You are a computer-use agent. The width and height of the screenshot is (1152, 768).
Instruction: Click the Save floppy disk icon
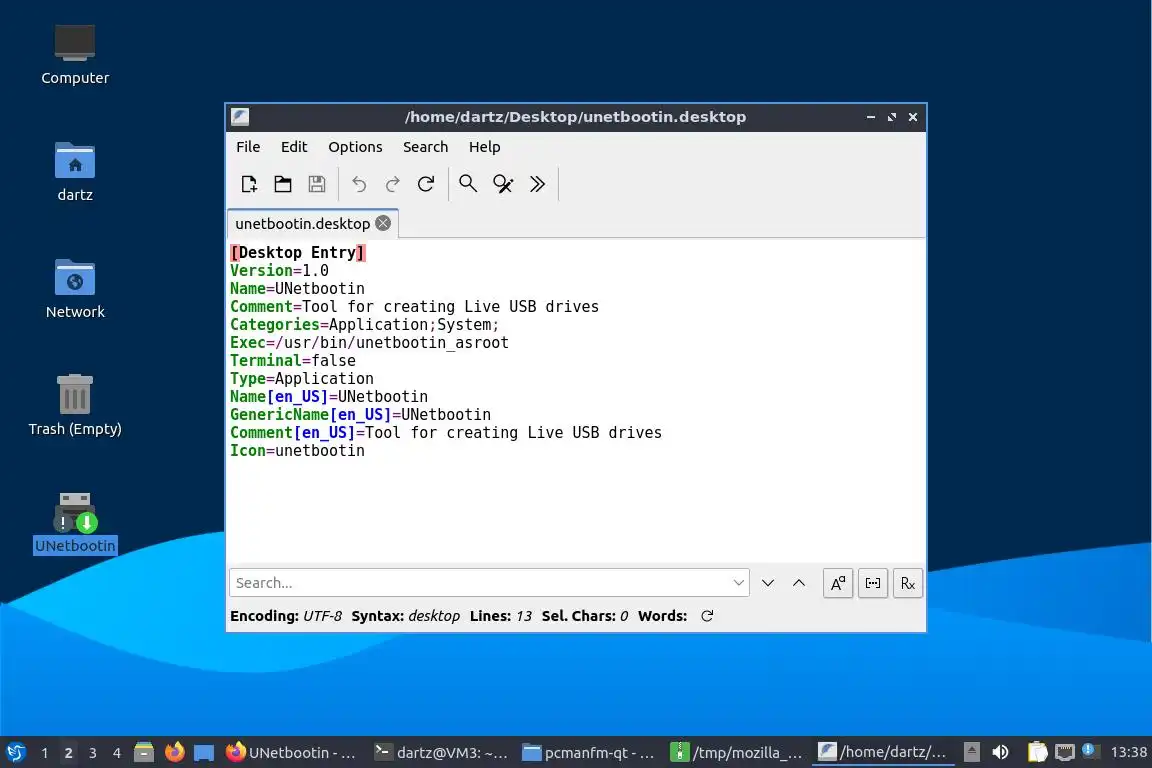click(317, 184)
